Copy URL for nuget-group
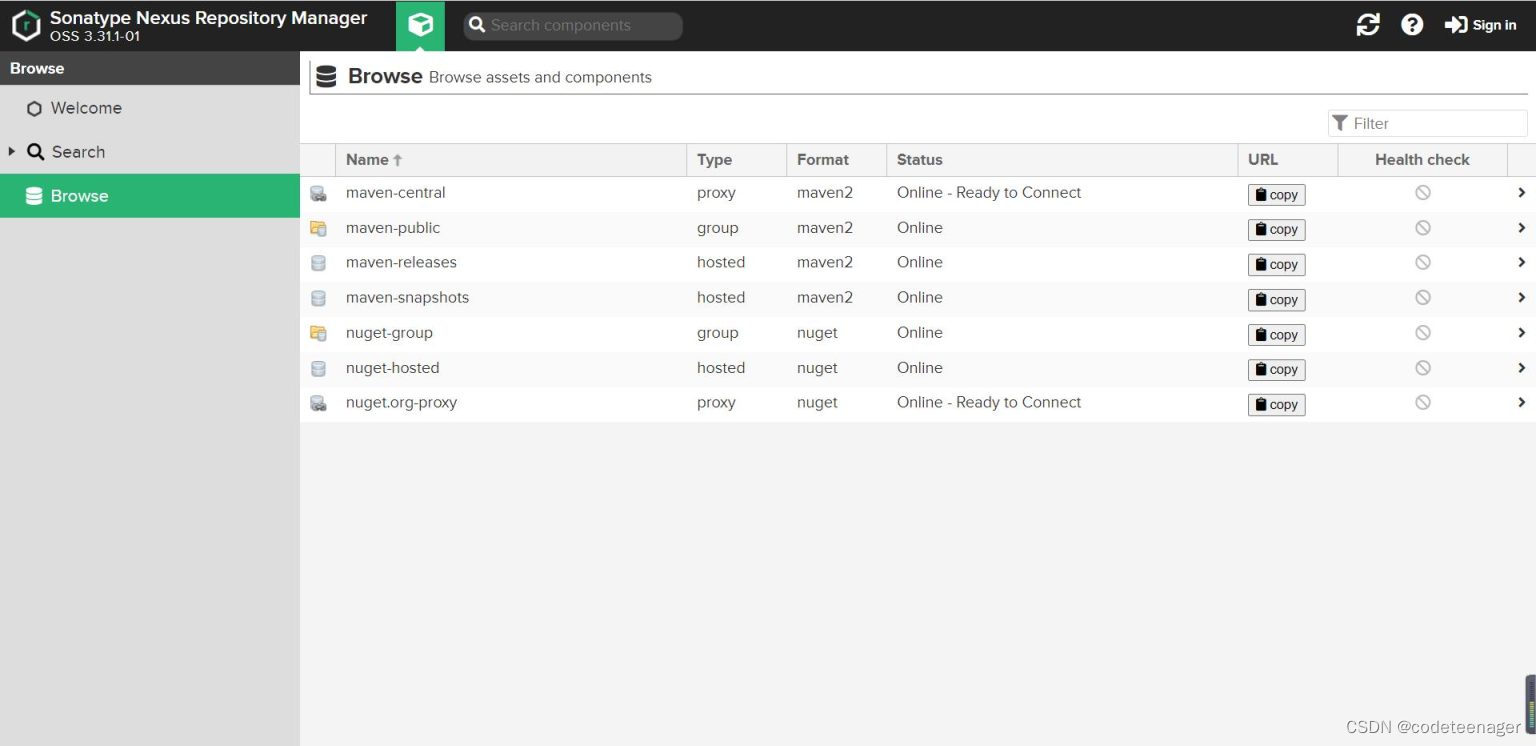1536x746 pixels. pyautogui.click(x=1276, y=335)
